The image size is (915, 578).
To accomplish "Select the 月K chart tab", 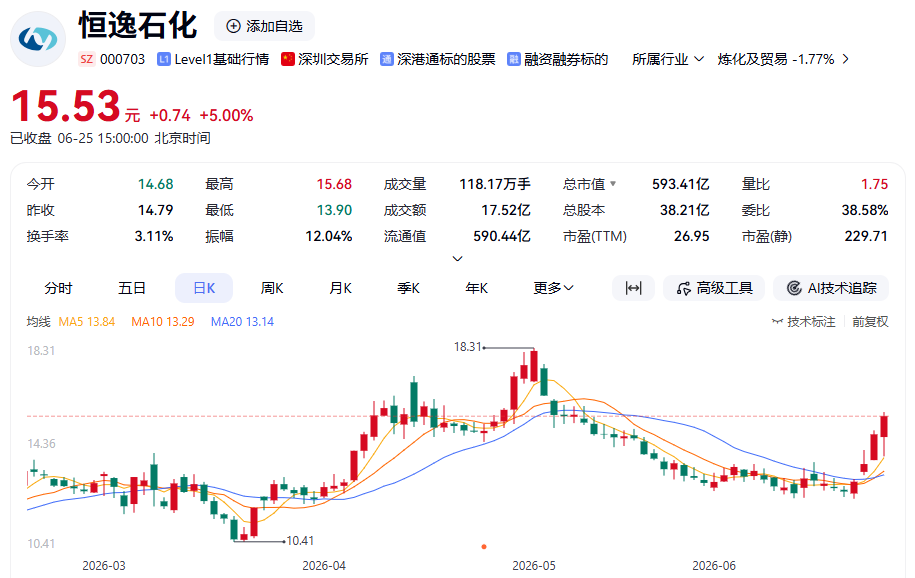I will [x=340, y=288].
